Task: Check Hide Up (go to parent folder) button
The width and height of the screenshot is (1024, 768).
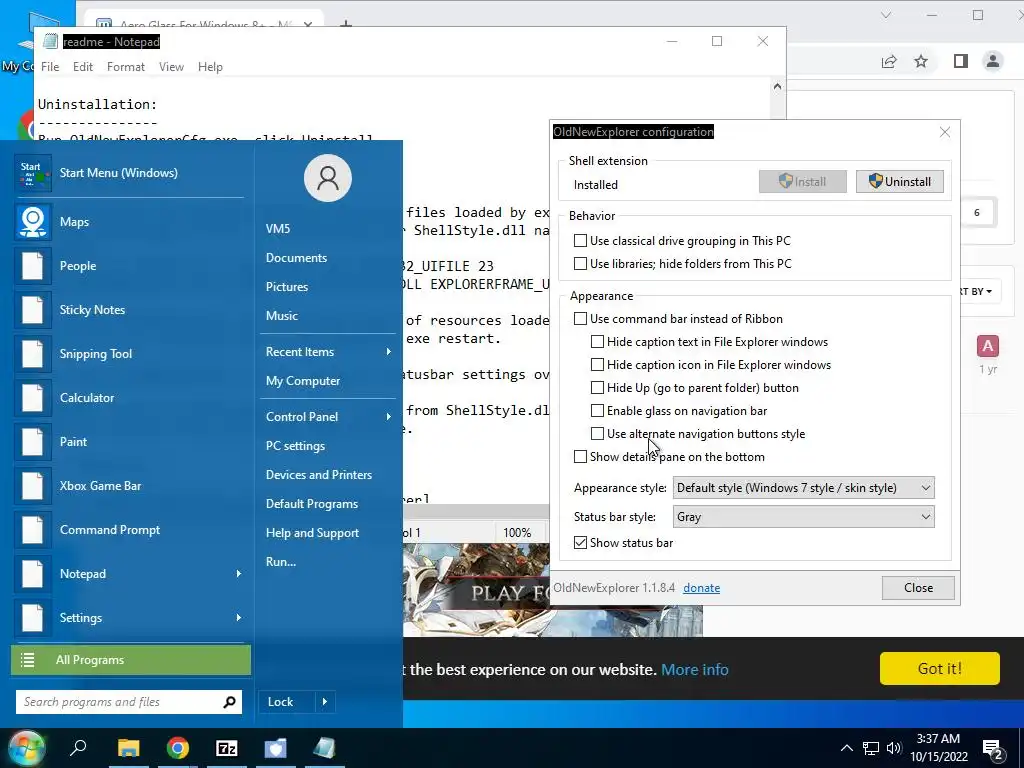Action: click(597, 387)
